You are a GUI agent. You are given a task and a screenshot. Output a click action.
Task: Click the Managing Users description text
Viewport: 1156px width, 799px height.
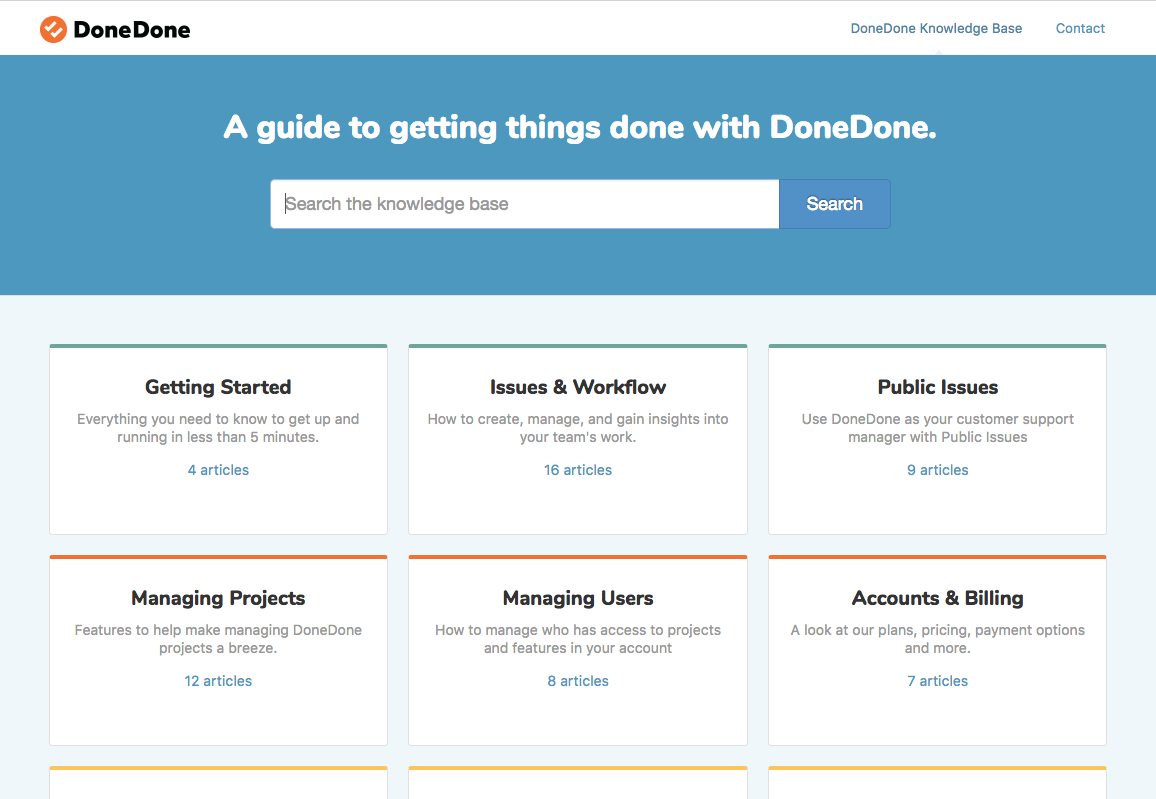click(578, 639)
